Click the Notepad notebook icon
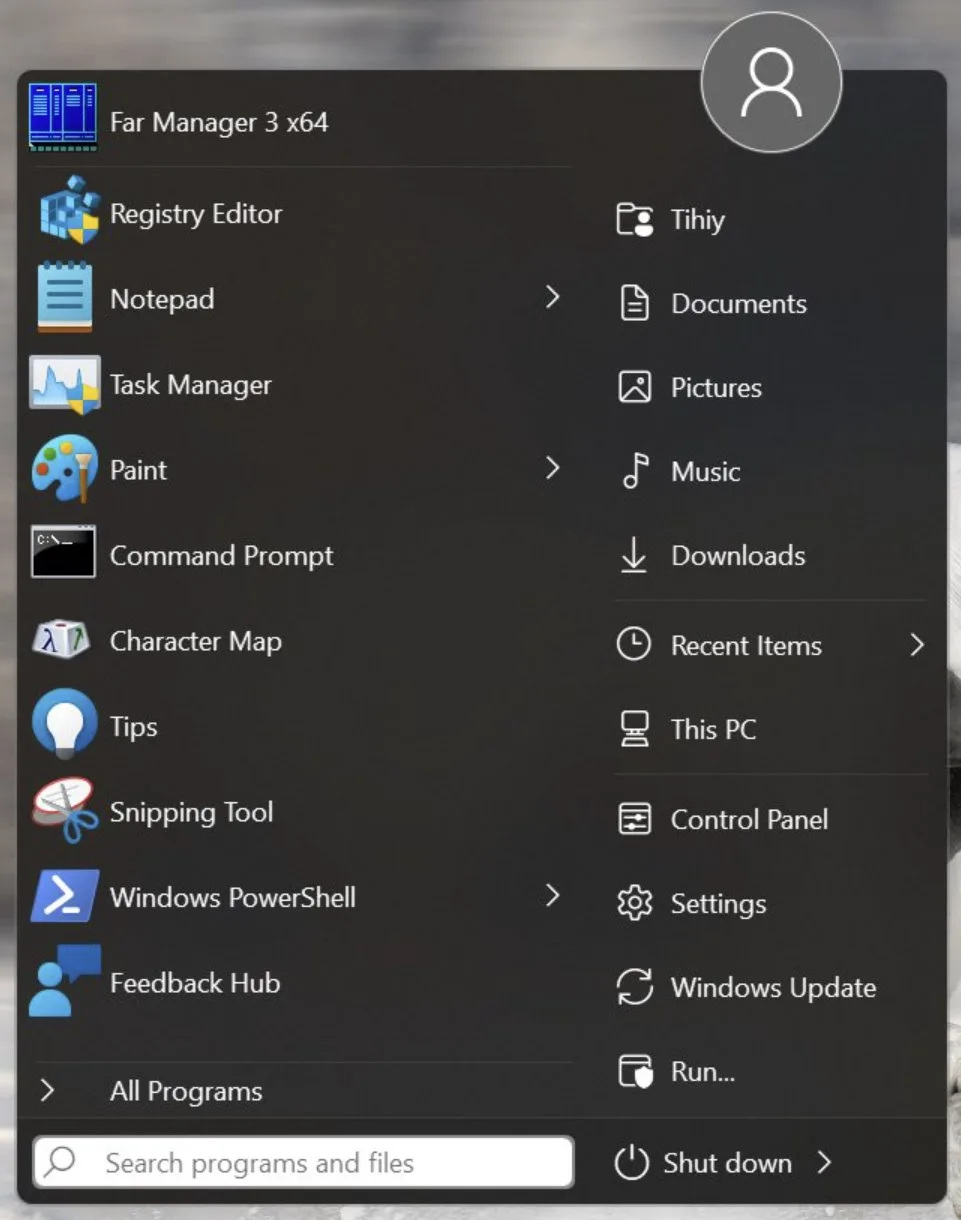961x1220 pixels. coord(65,297)
